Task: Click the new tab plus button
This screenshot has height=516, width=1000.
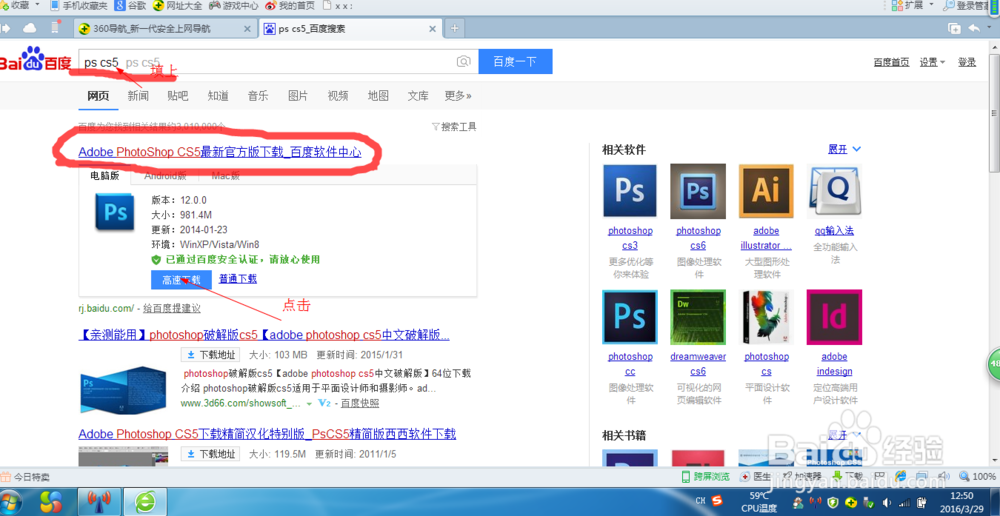Action: click(x=454, y=28)
